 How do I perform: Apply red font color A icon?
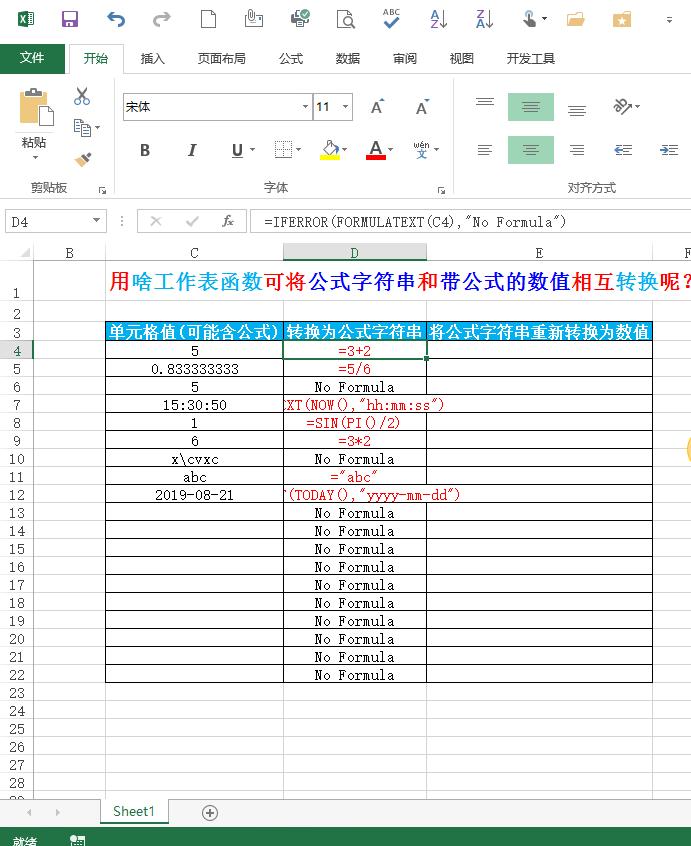point(376,150)
